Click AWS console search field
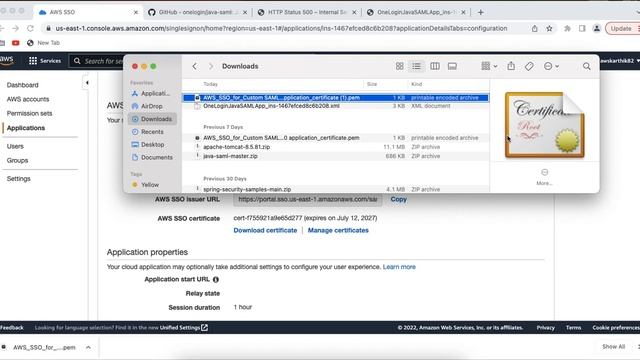The width and height of the screenshot is (640, 360). point(96,61)
